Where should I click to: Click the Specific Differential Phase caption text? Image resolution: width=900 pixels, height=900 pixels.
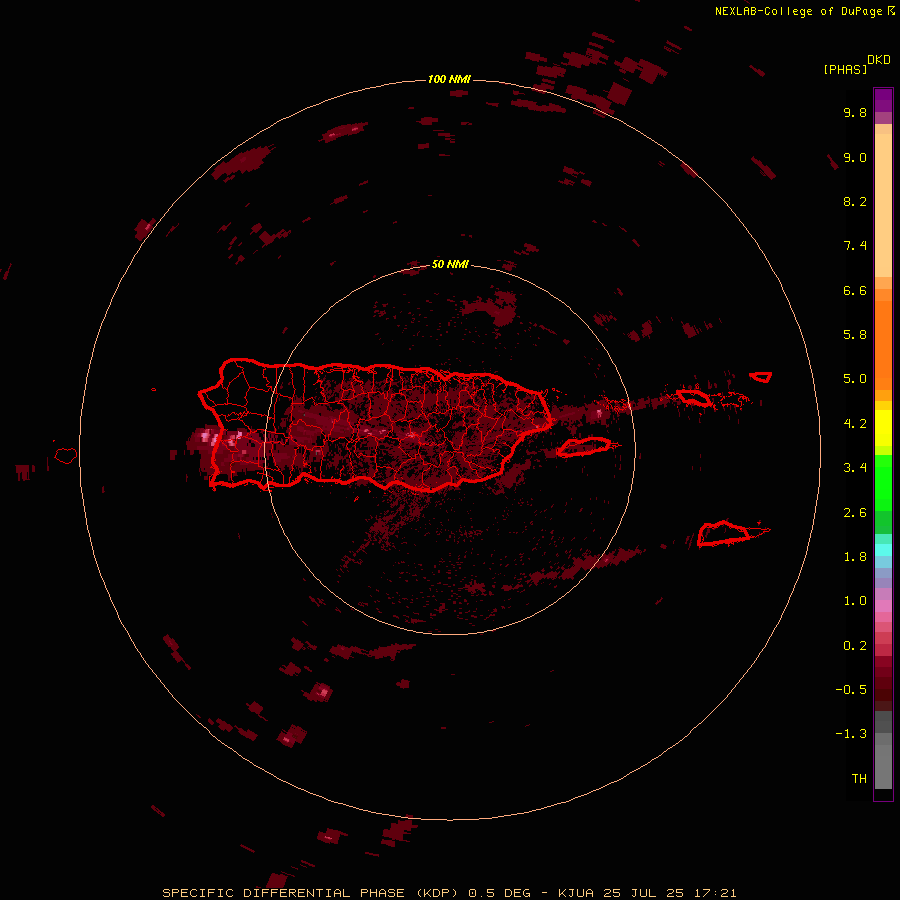[449, 893]
